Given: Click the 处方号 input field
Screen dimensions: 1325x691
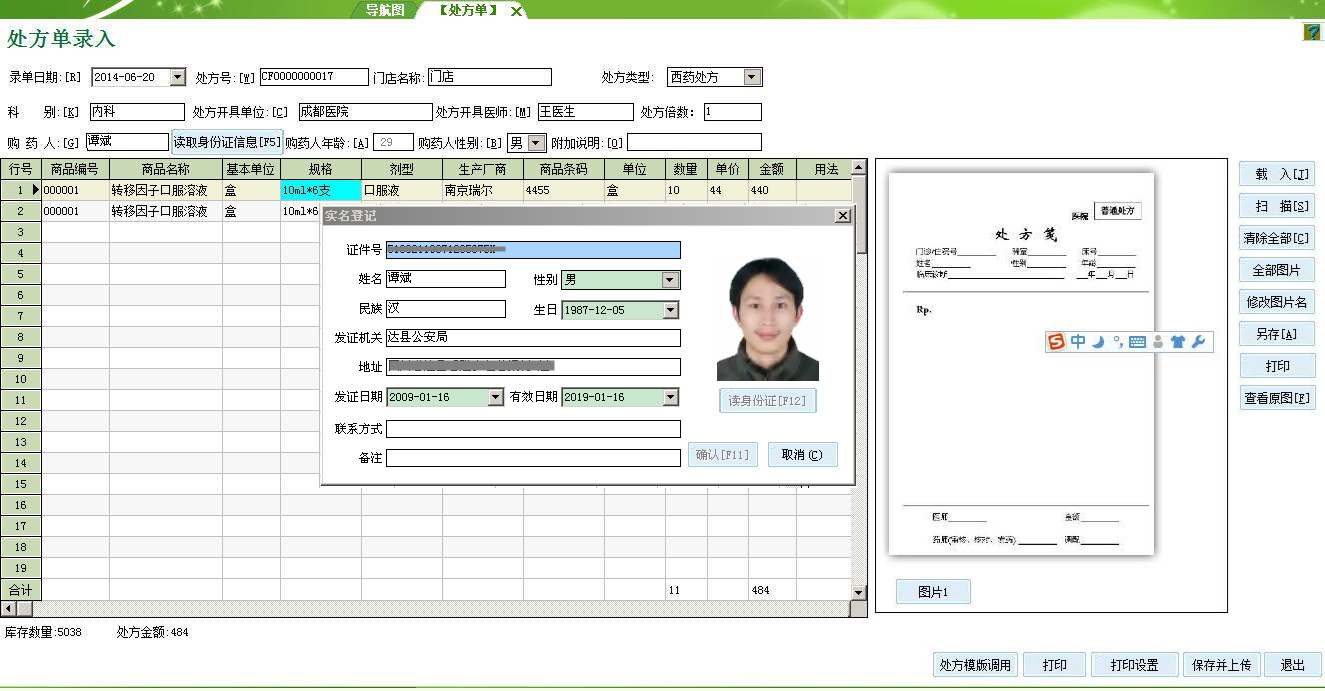Looking at the screenshot, I should (314, 77).
